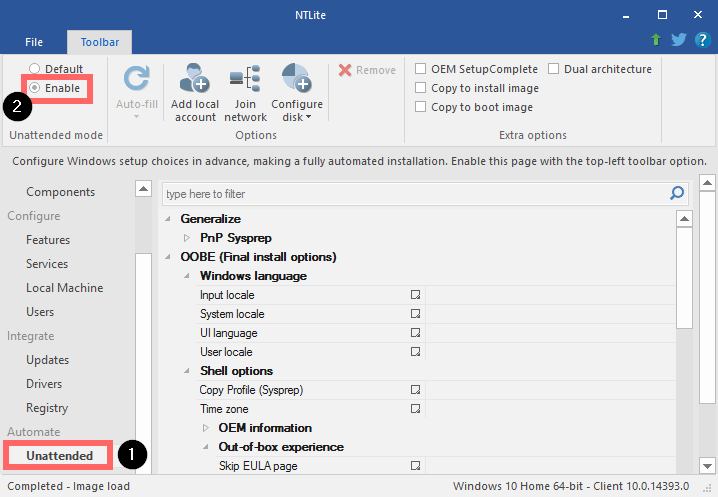Open the Features page in sidebar

coord(48,240)
